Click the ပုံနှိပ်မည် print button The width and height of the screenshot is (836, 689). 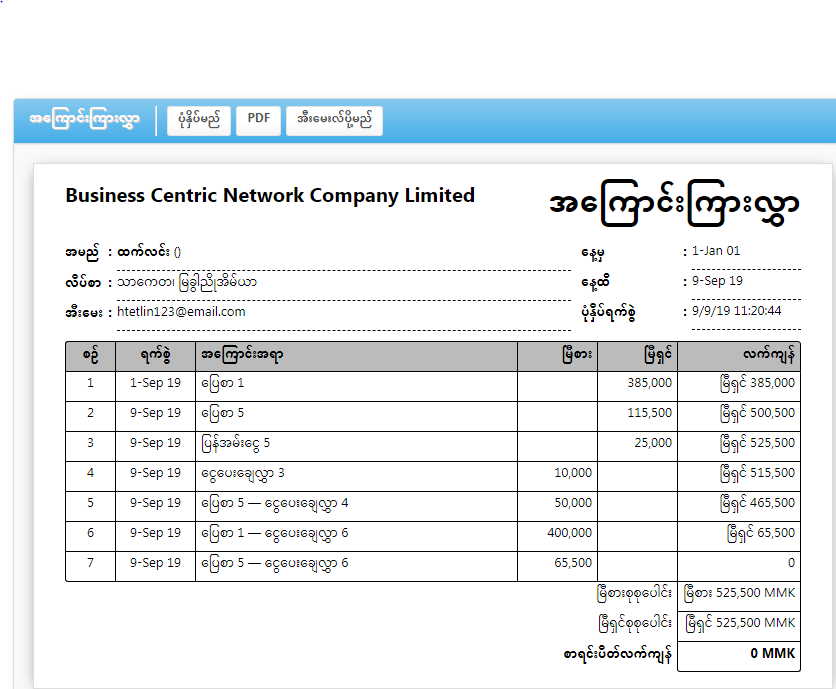199,121
